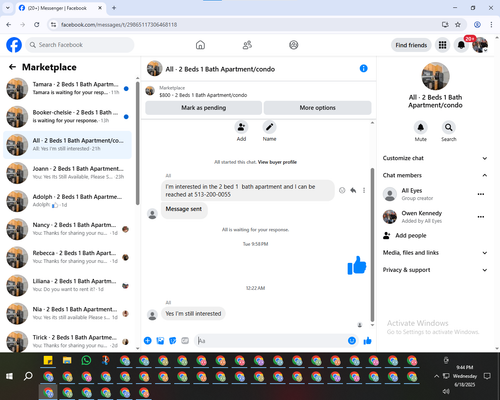Screen dimensions: 500x400
Task: Expand Privacy & support section
Action: coord(435,270)
